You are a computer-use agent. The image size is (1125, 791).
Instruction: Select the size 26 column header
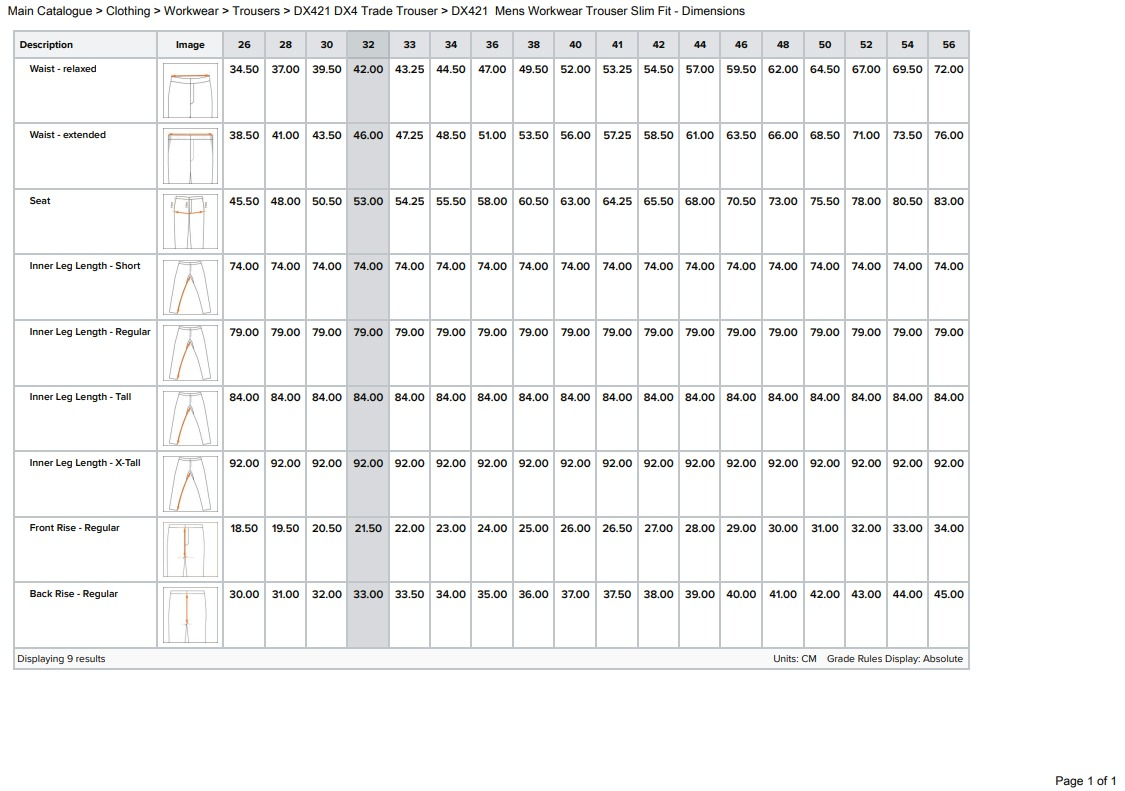pos(244,45)
